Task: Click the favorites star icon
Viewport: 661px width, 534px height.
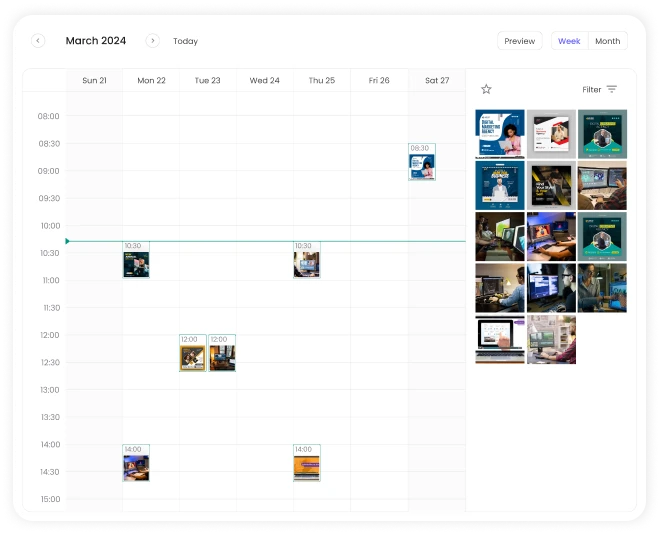Action: point(486,89)
